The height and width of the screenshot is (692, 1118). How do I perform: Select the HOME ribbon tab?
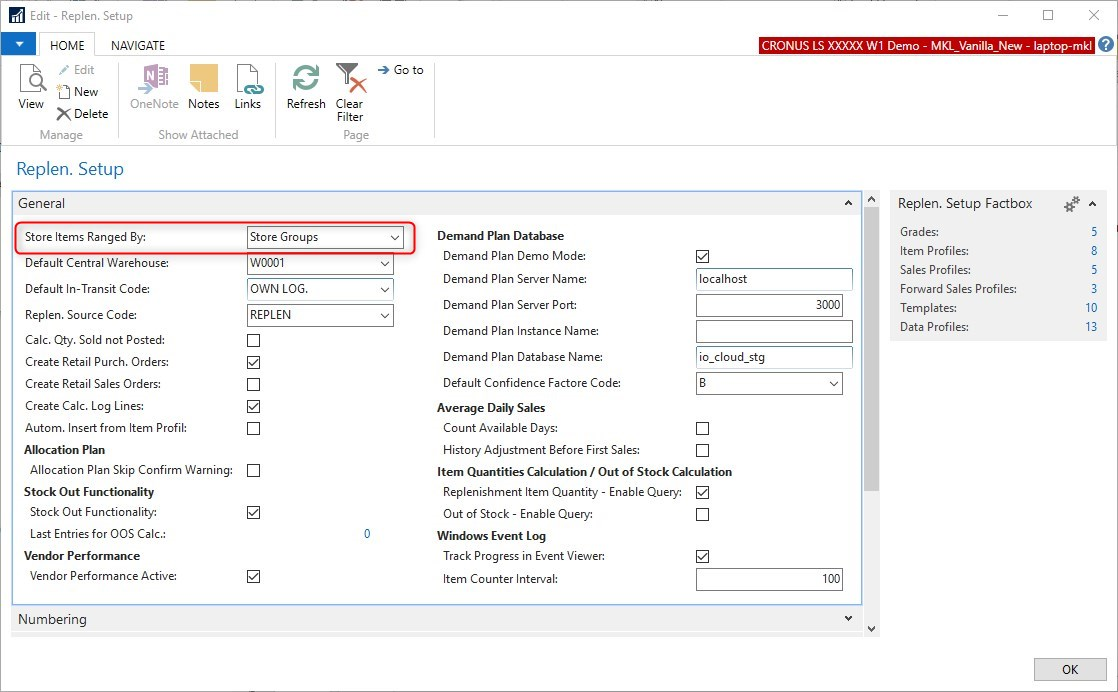pos(68,45)
